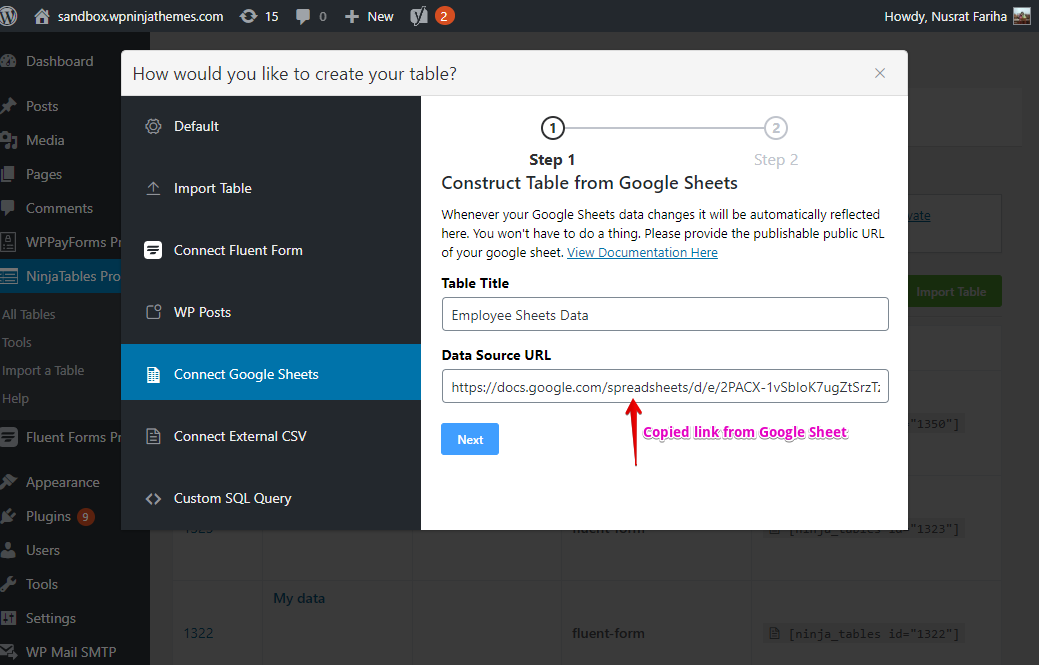Image resolution: width=1039 pixels, height=665 pixels.
Task: Click the Next button
Action: tap(470, 439)
